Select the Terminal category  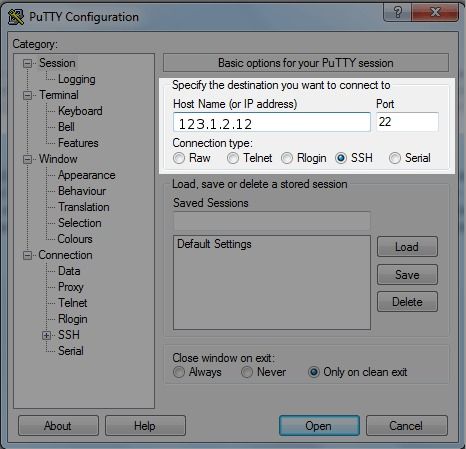pyautogui.click(x=59, y=95)
